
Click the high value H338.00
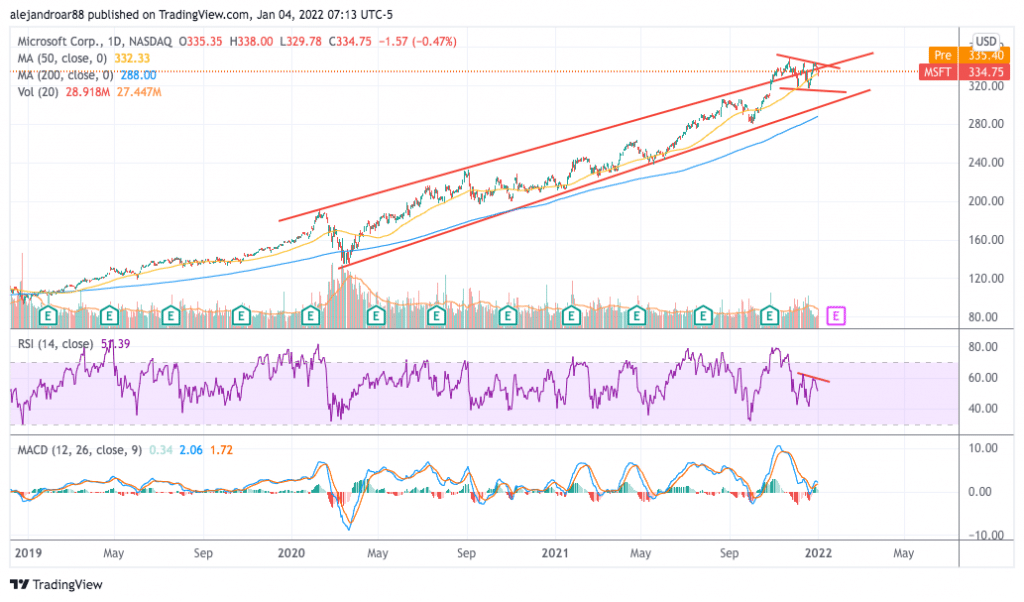click(251, 41)
